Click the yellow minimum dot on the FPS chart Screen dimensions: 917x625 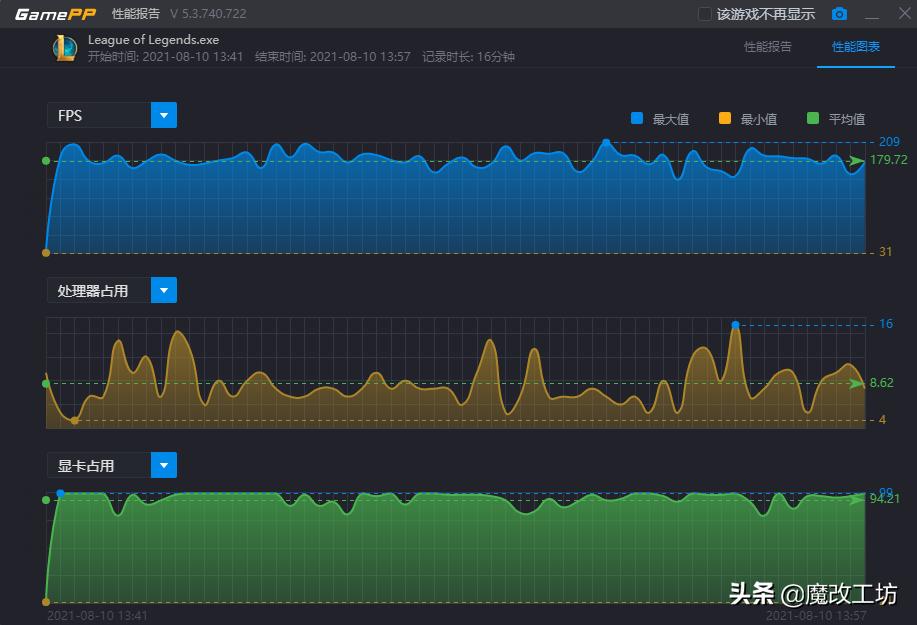[45, 250]
